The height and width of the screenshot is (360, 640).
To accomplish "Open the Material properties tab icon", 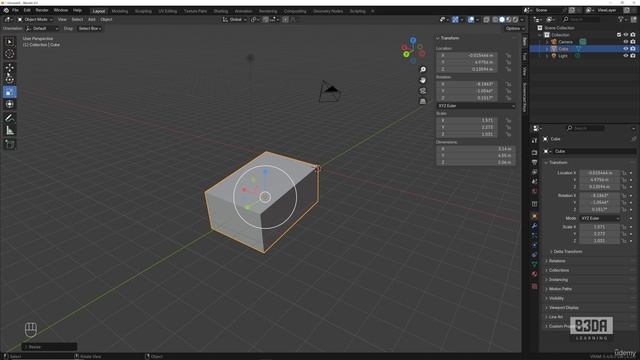I will (534, 274).
